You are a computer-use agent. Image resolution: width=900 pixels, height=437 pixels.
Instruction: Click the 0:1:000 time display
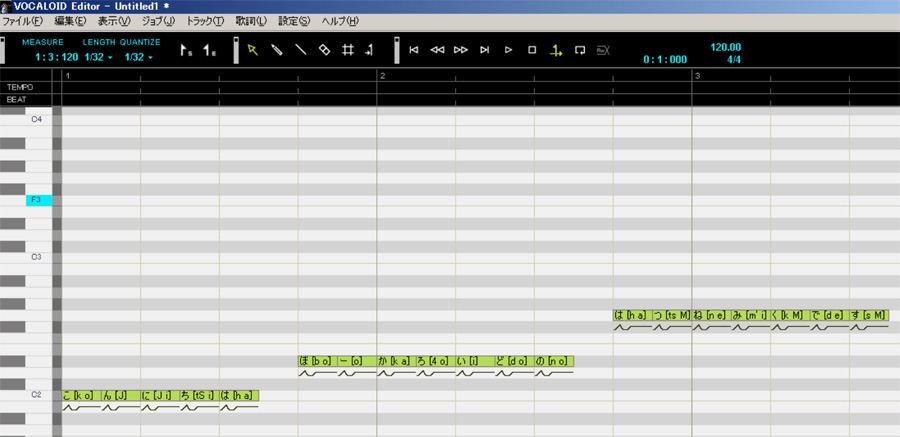[x=665, y=59]
